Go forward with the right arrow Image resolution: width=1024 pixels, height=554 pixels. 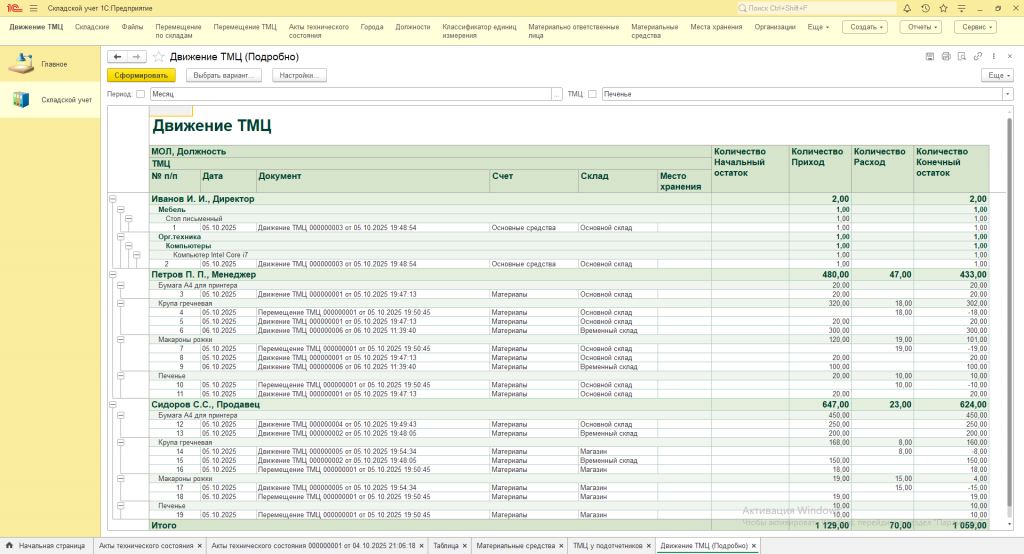tap(136, 57)
